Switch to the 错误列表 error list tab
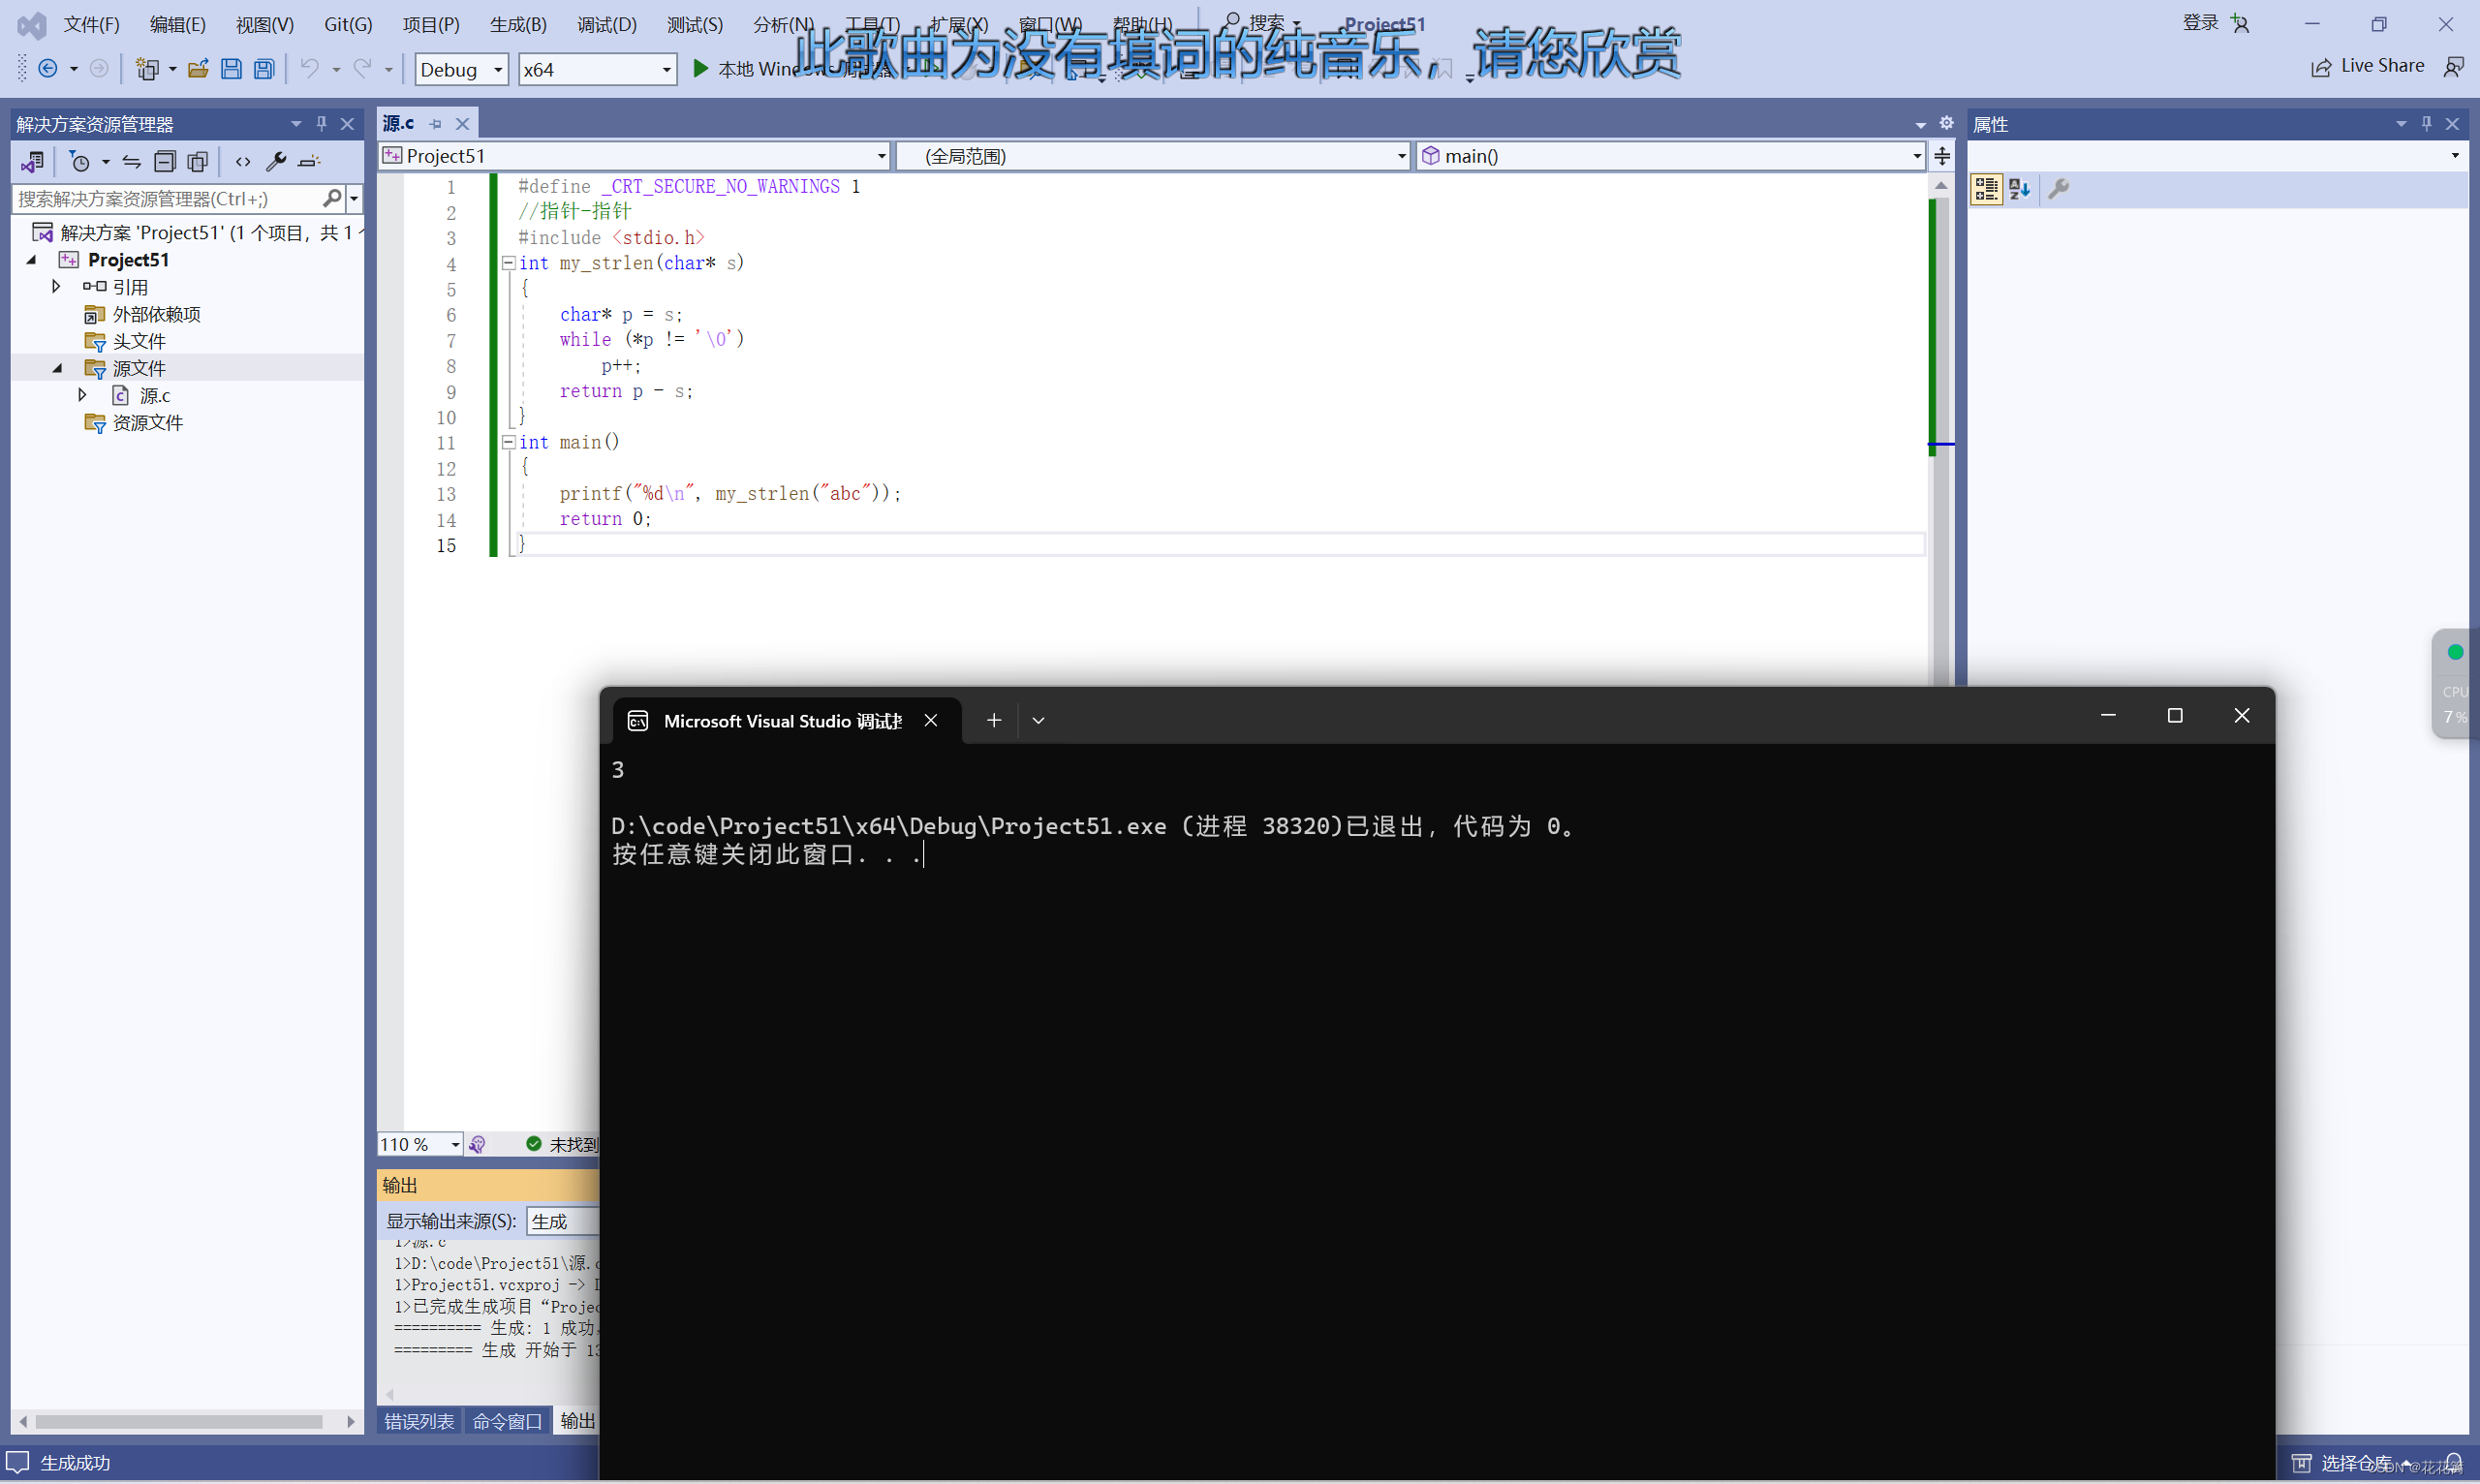This screenshot has height=1484, width=2480. (x=419, y=1421)
